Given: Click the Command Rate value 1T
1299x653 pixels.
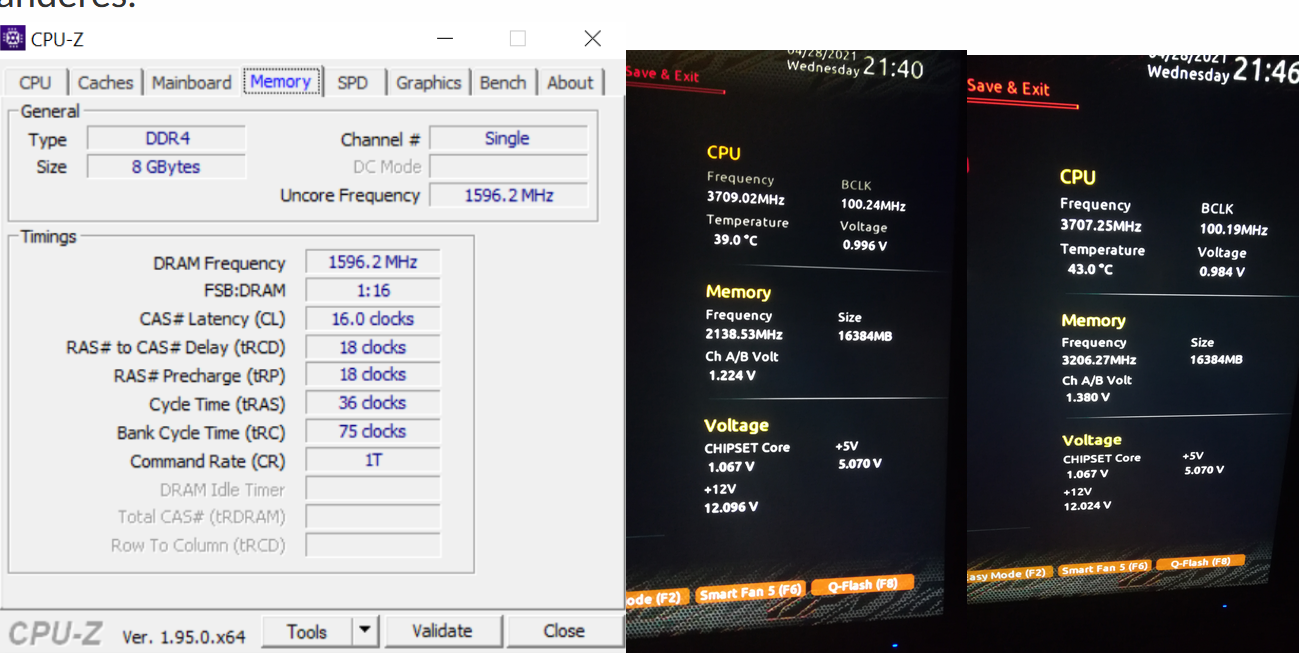Looking at the screenshot, I should (x=372, y=460).
